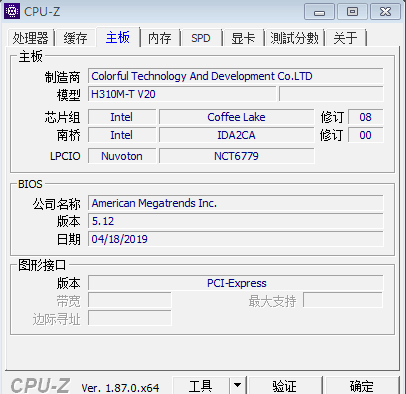This screenshot has width=406, height=394.
Task: Open the SPD tab
Action: click(x=201, y=38)
